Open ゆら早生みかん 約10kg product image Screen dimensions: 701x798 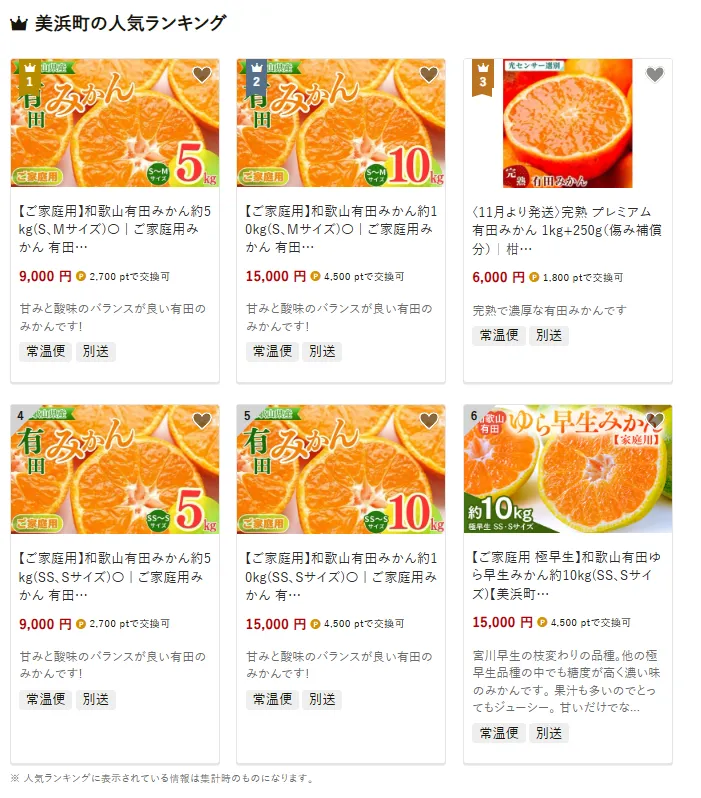coord(568,469)
